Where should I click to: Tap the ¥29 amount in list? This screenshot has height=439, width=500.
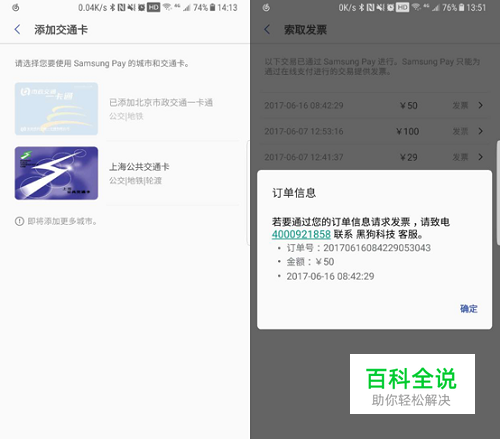point(408,157)
